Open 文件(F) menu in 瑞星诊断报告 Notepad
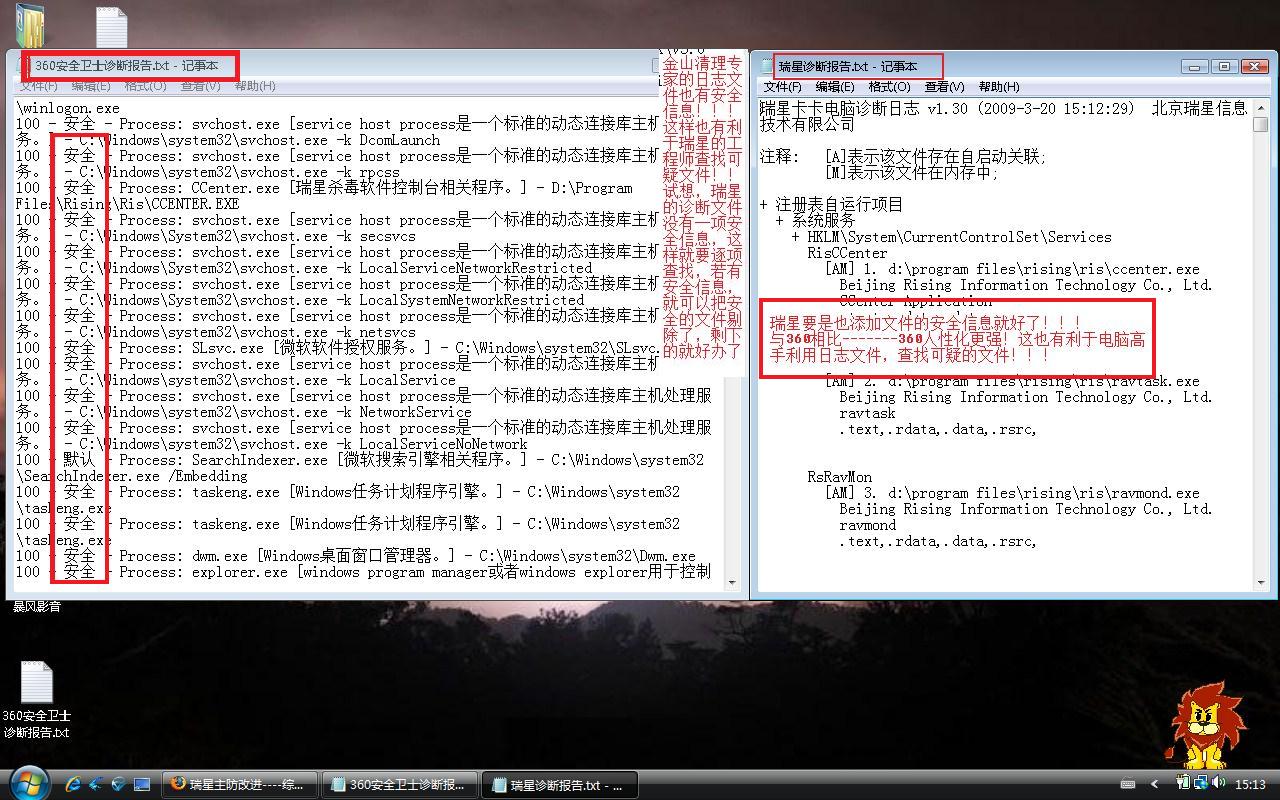This screenshot has height=800, width=1280. click(782, 87)
